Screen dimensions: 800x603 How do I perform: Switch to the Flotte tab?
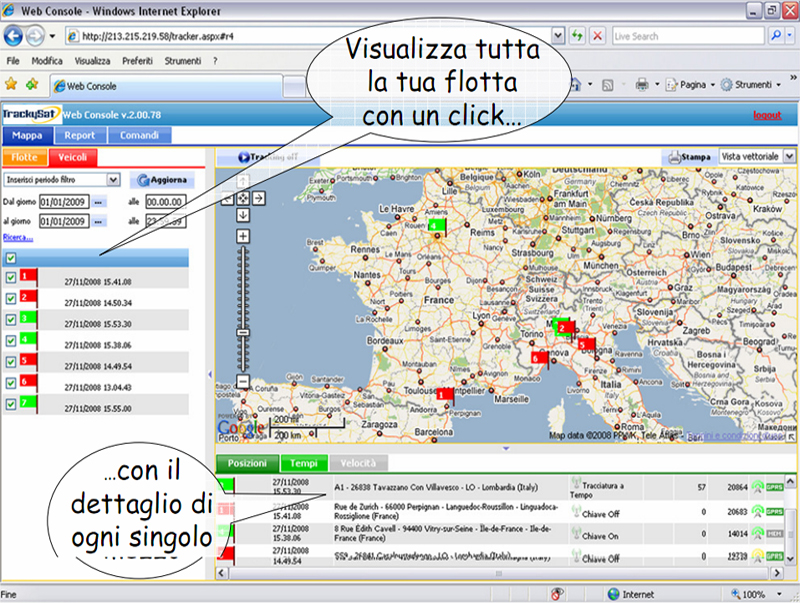24,157
